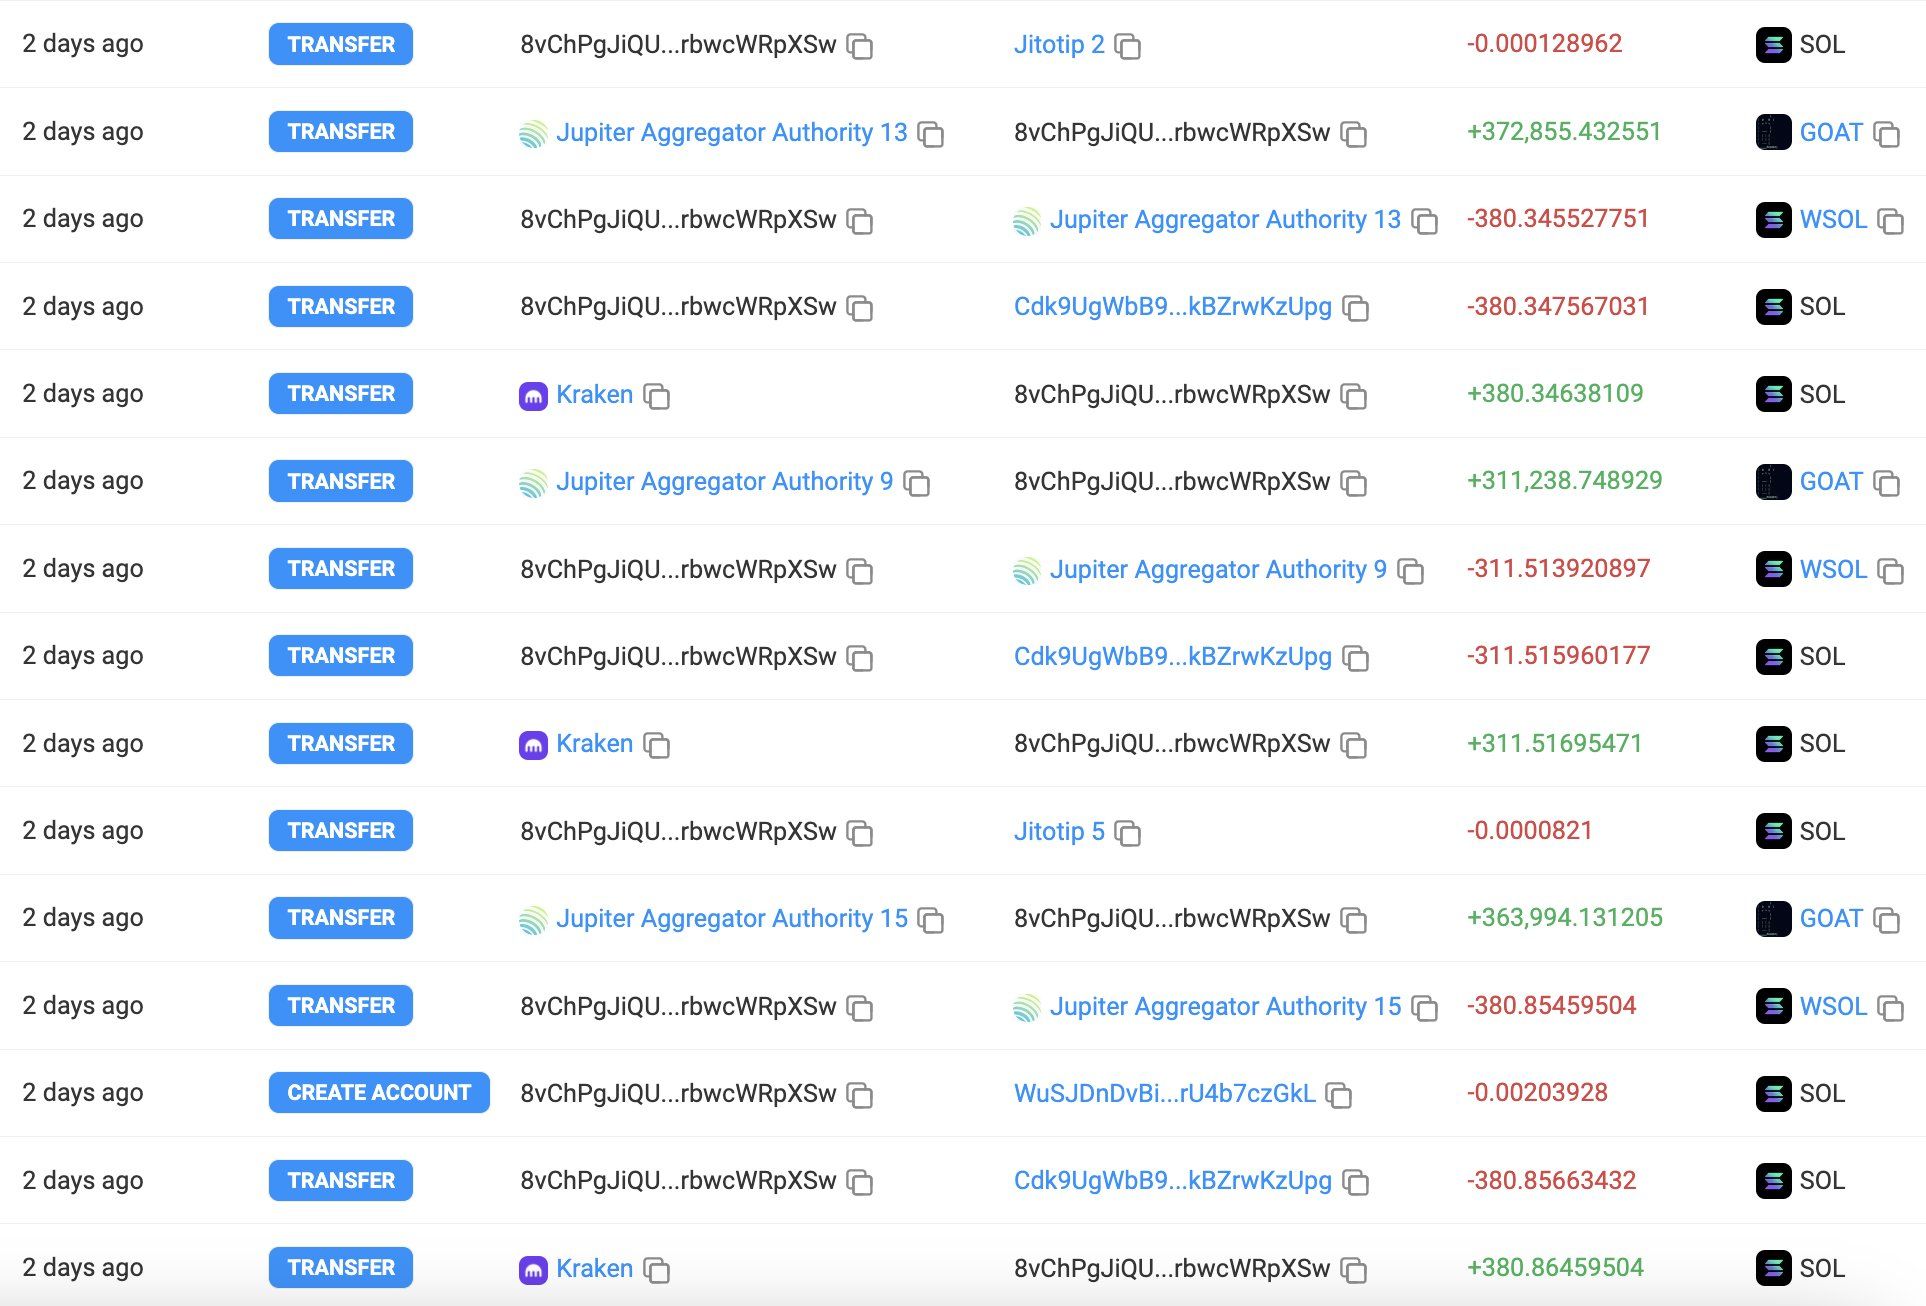Click the TRANSFER badge in the Jitotip 5 row

(341, 830)
